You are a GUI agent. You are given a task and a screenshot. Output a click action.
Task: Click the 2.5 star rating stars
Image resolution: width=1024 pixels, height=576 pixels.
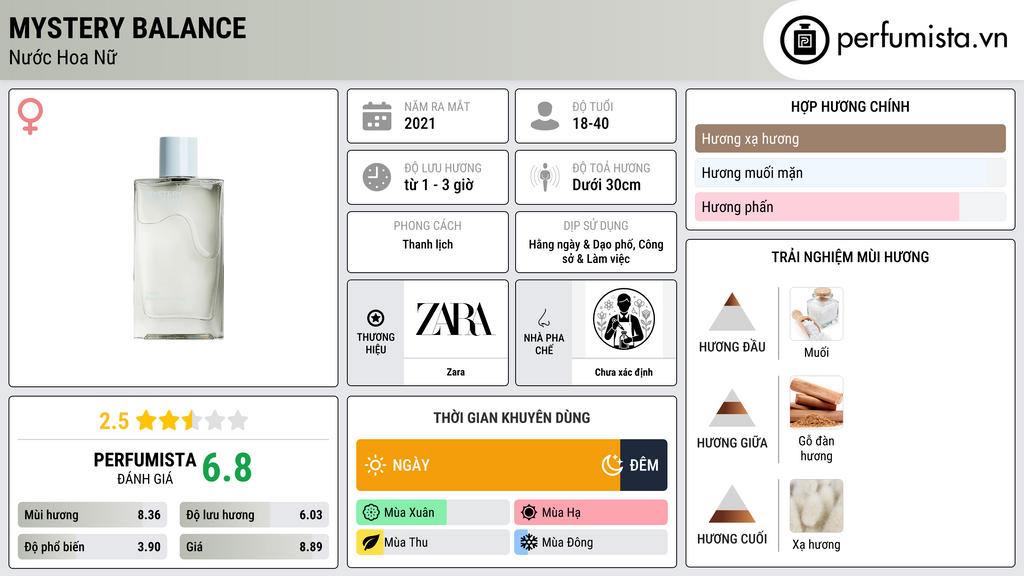[x=192, y=420]
